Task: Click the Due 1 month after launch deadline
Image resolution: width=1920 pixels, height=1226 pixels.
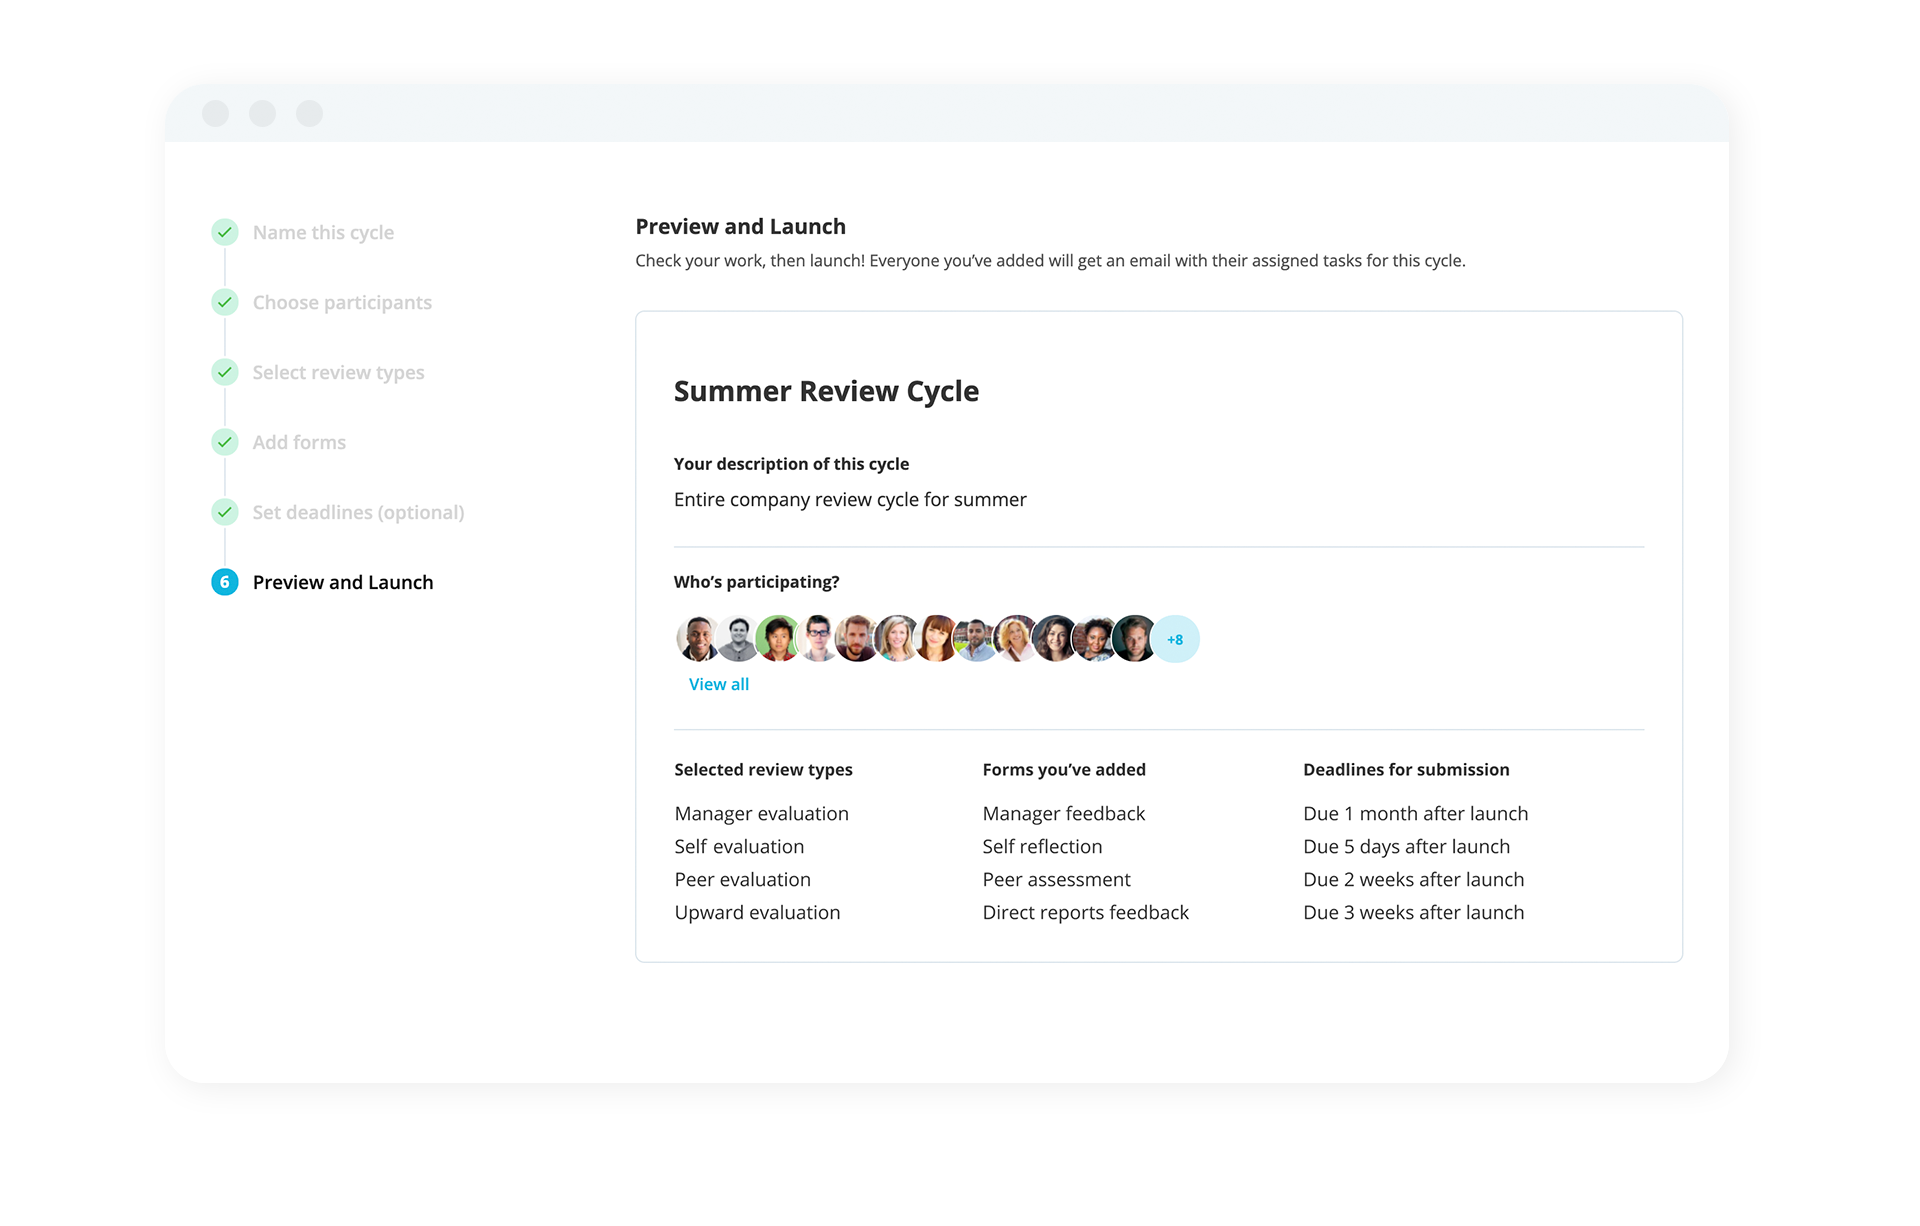Action: 1415,813
